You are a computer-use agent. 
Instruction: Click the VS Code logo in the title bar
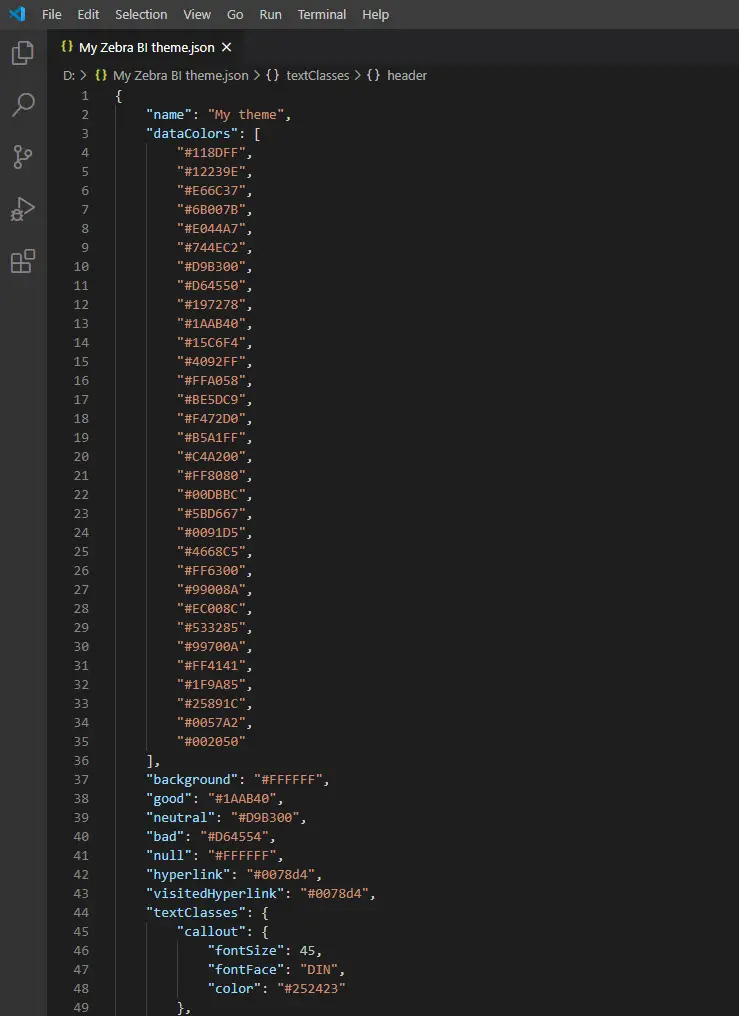tap(17, 14)
